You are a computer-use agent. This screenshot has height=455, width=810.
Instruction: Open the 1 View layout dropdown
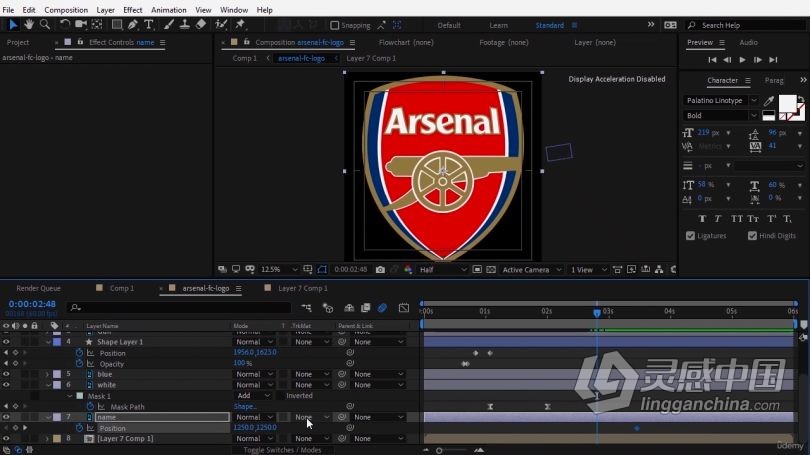(588, 270)
